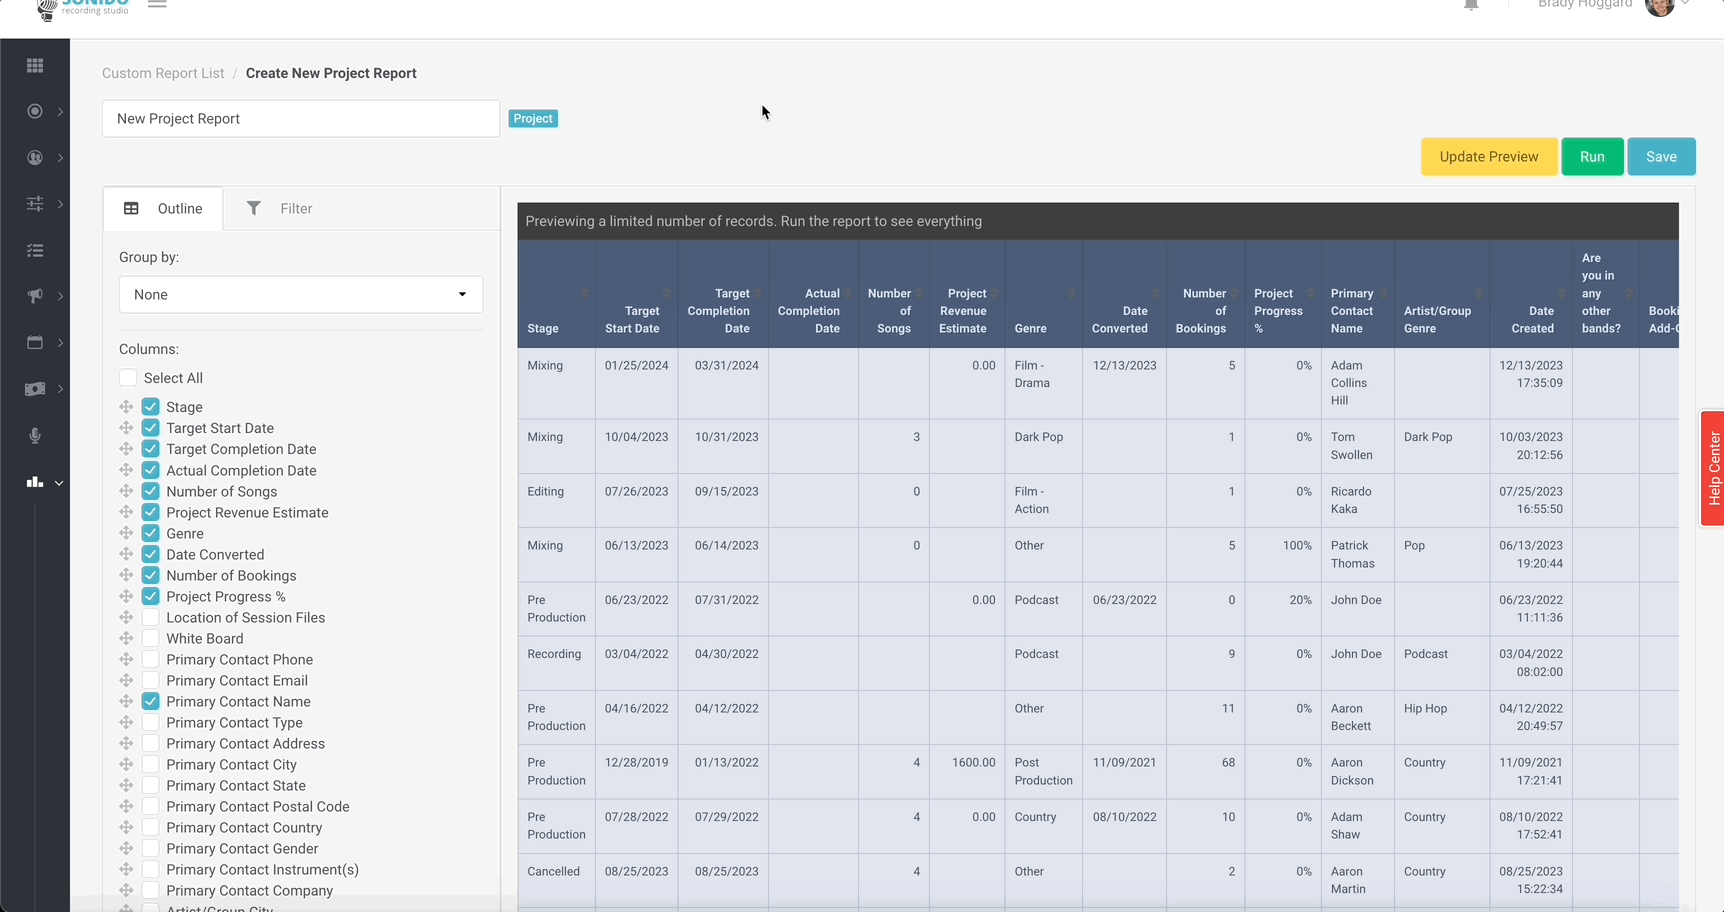Open the mixer sliders icon in sidebar

tap(35, 204)
